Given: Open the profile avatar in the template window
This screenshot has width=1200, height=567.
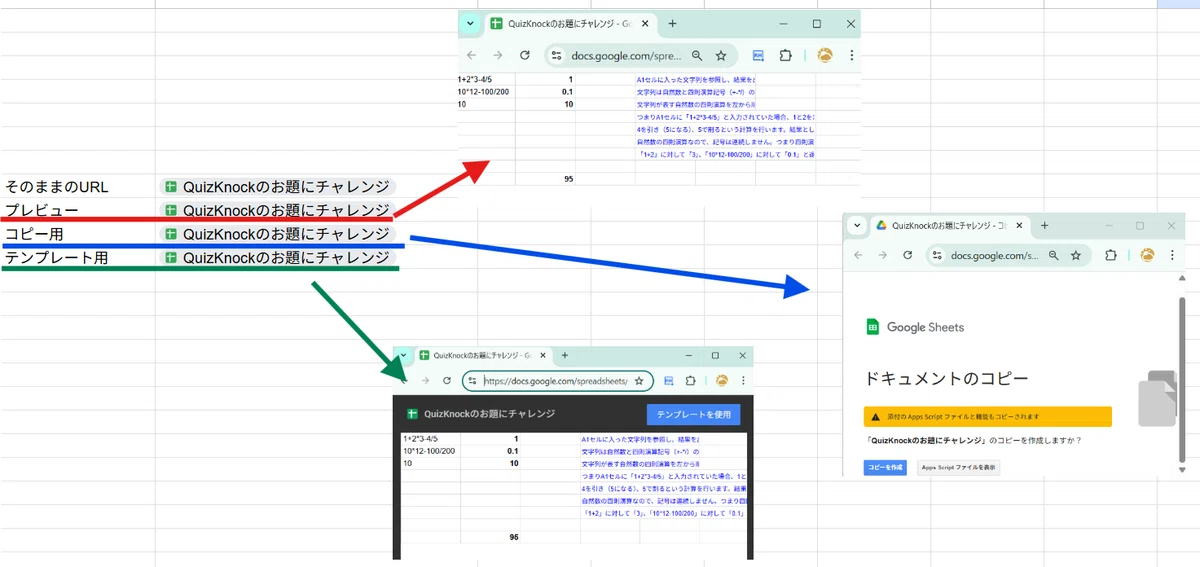Looking at the screenshot, I should tap(722, 380).
